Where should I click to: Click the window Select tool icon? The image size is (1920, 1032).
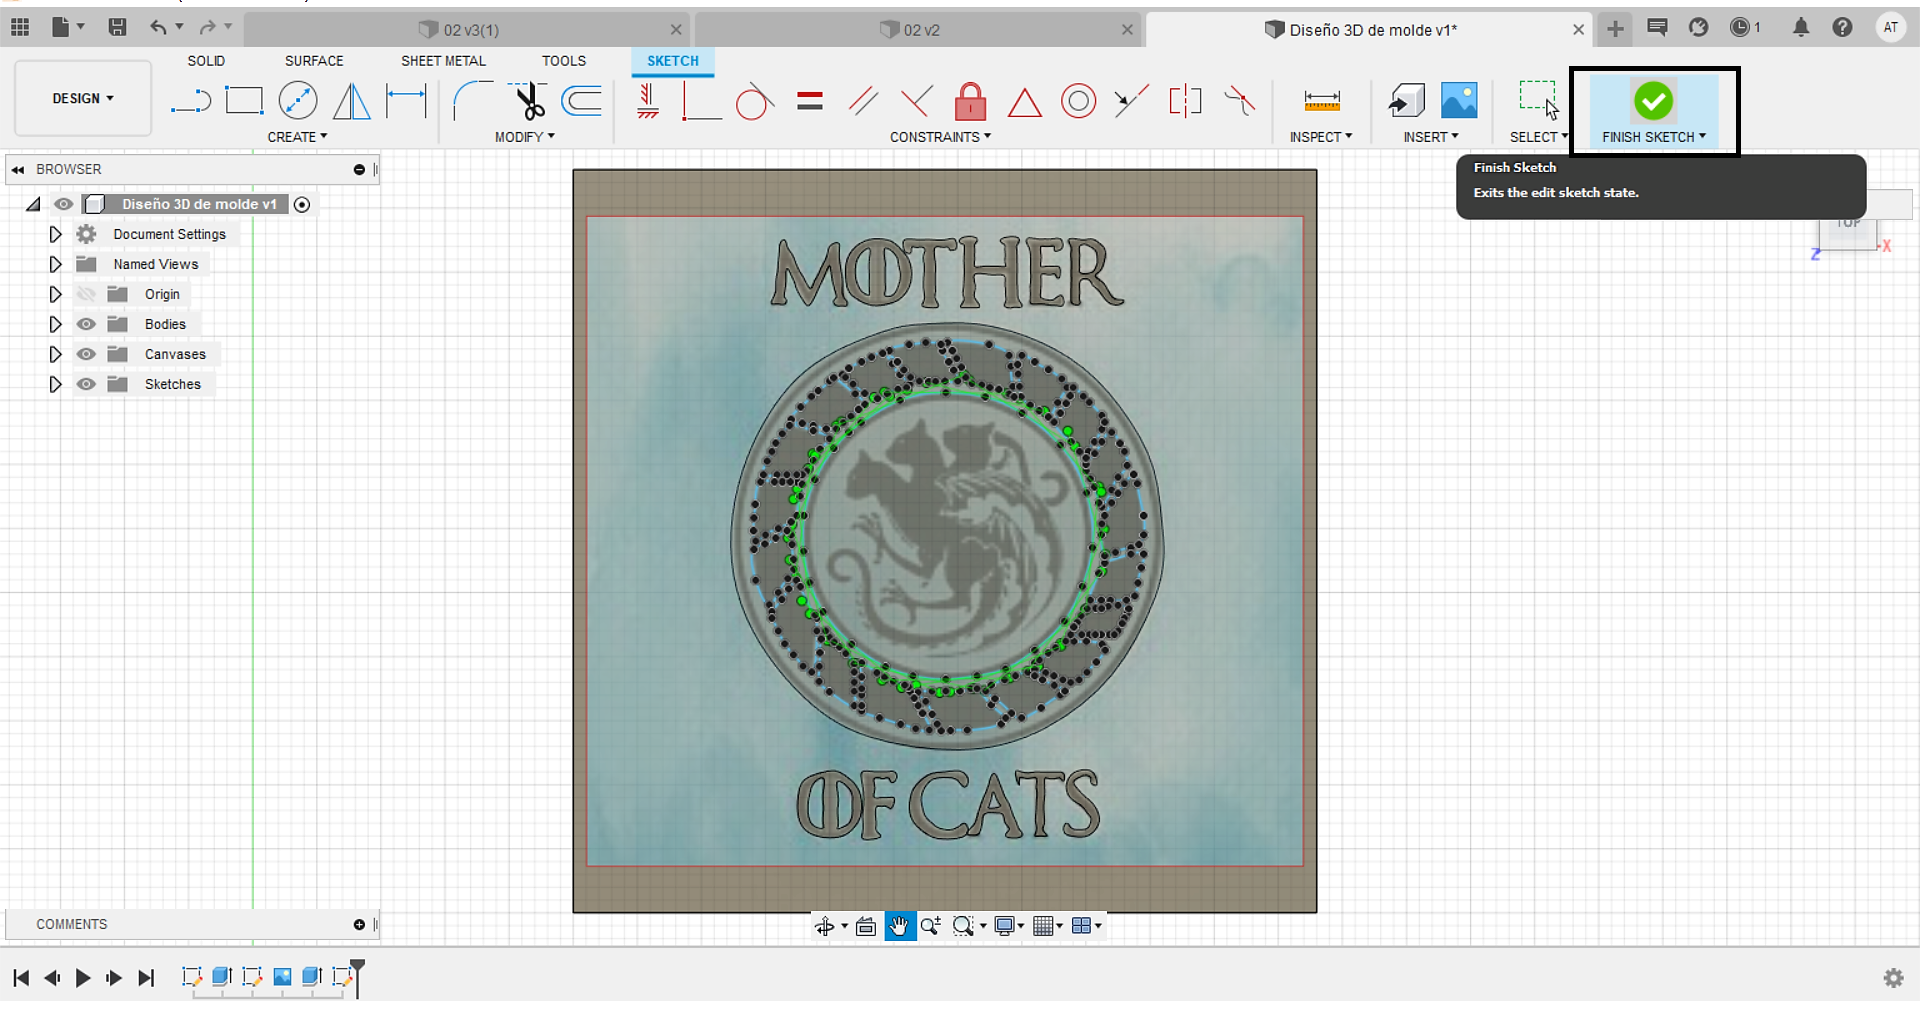click(1538, 100)
